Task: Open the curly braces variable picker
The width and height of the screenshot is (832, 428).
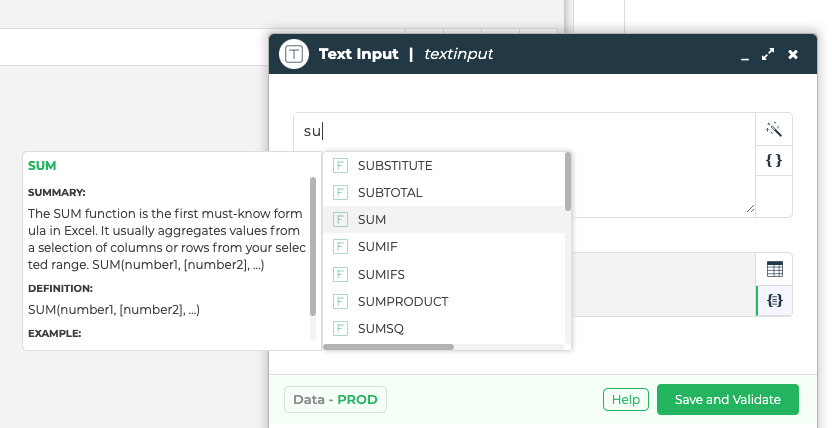Action: pos(774,160)
